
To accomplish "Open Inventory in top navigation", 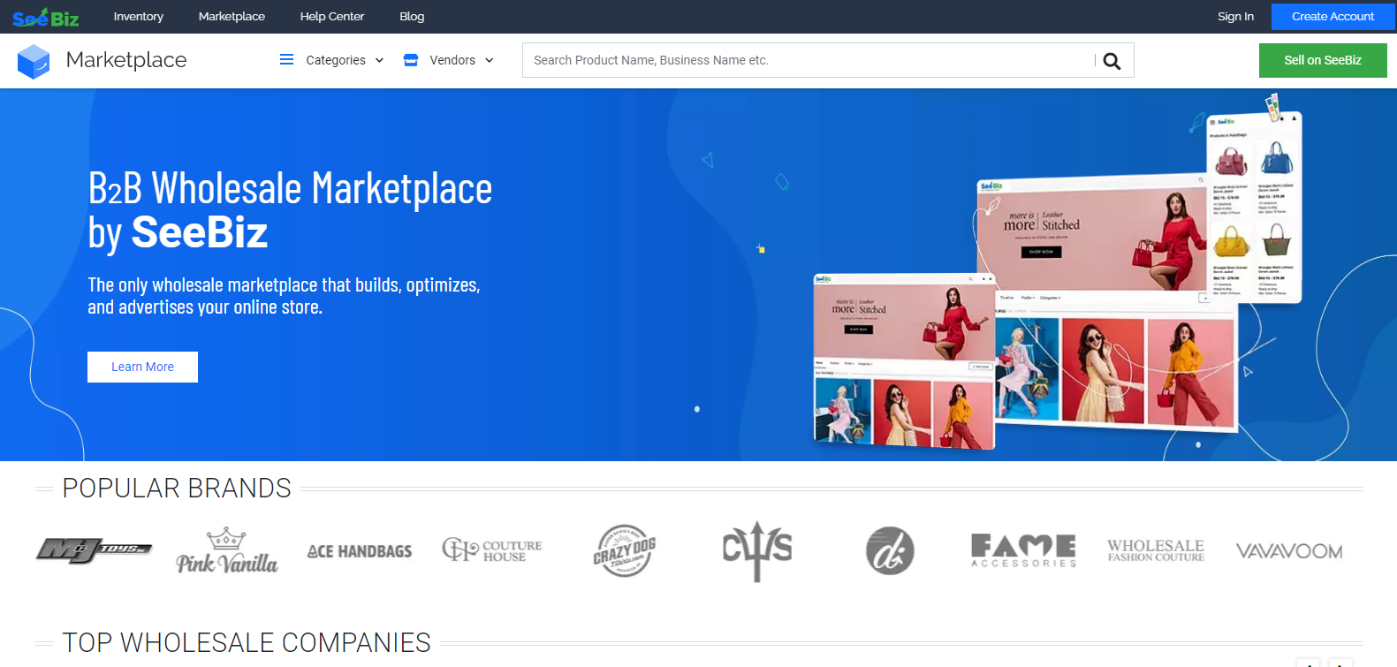I will (x=138, y=16).
